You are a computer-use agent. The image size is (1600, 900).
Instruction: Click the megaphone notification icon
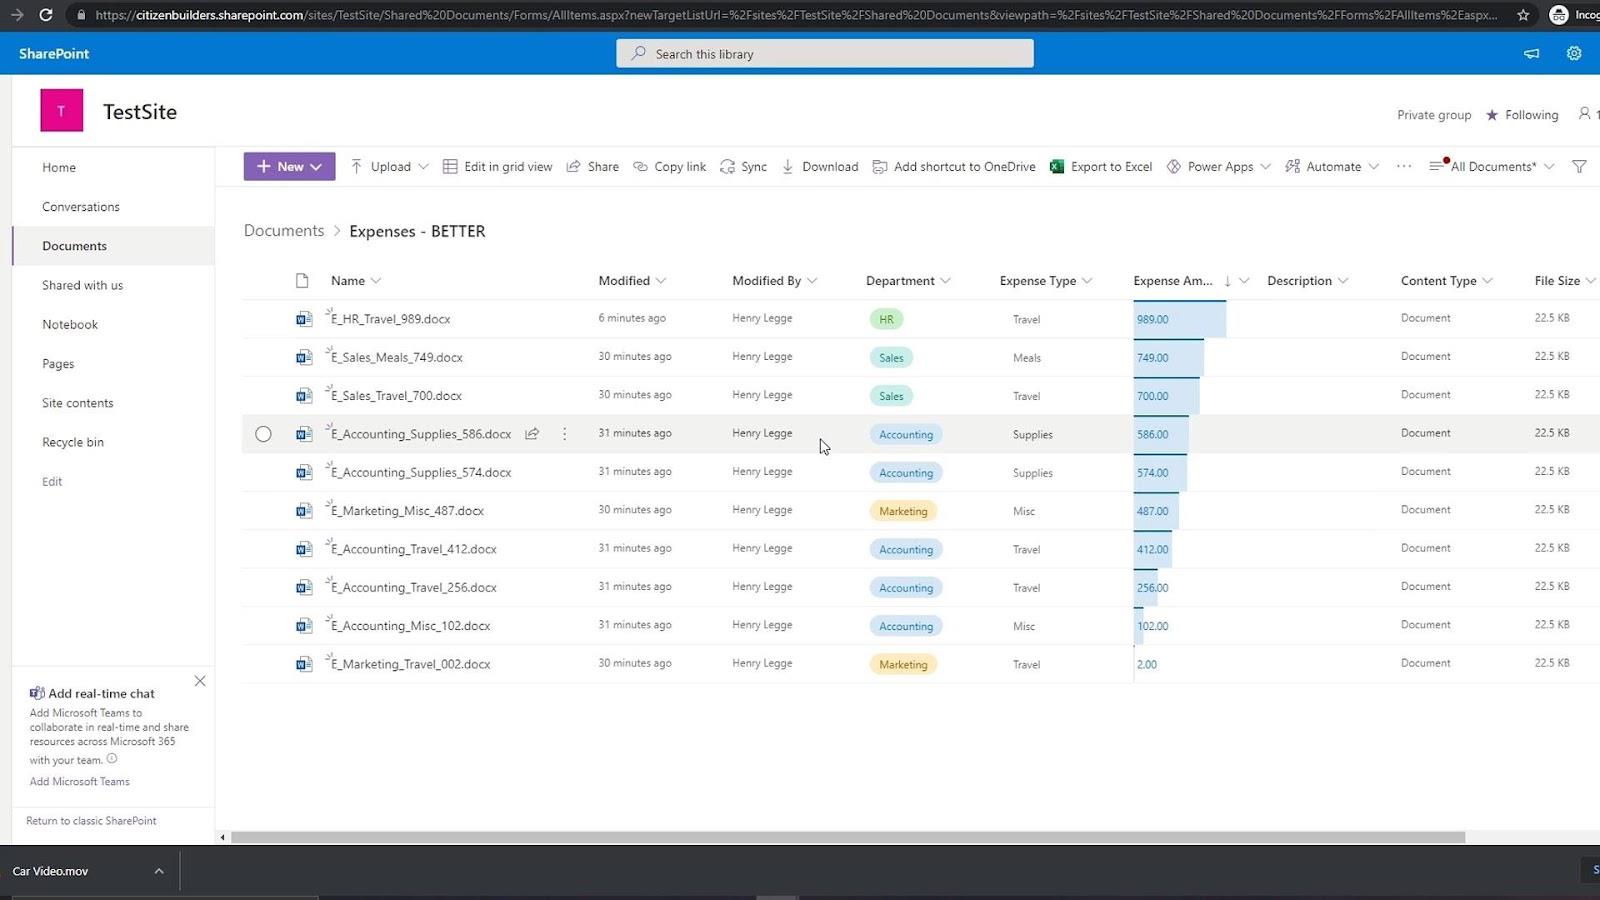pyautogui.click(x=1531, y=54)
